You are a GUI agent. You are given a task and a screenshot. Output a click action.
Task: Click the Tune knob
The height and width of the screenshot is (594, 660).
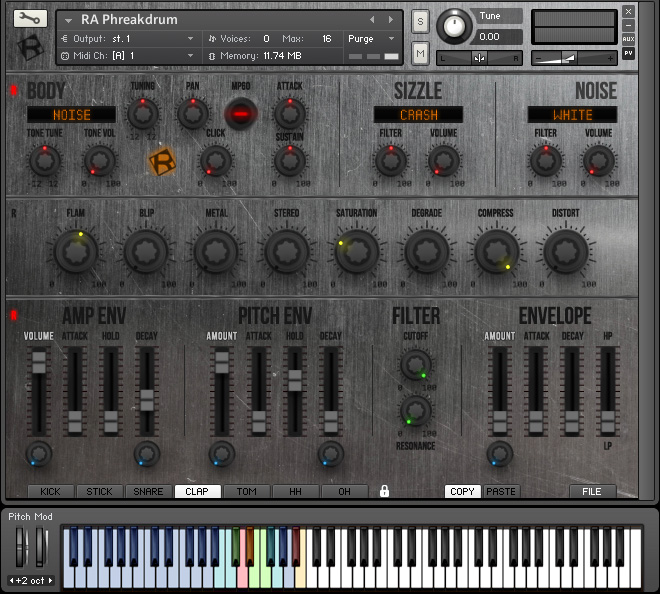[454, 26]
